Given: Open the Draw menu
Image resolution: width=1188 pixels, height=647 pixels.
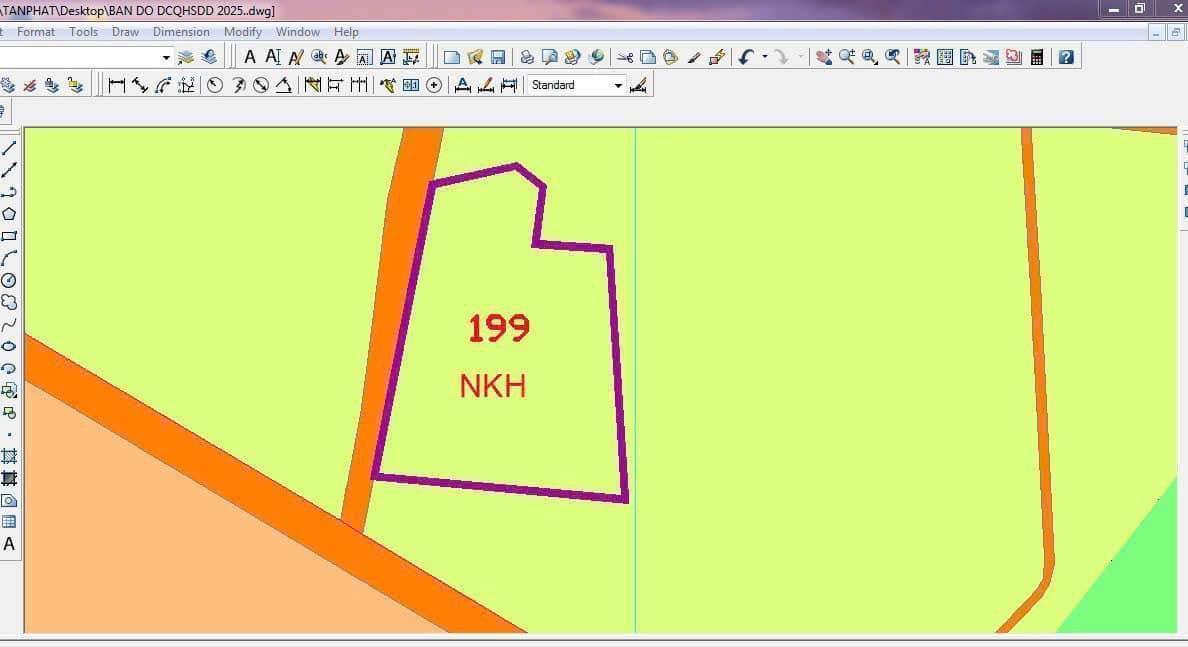Looking at the screenshot, I should click(125, 32).
